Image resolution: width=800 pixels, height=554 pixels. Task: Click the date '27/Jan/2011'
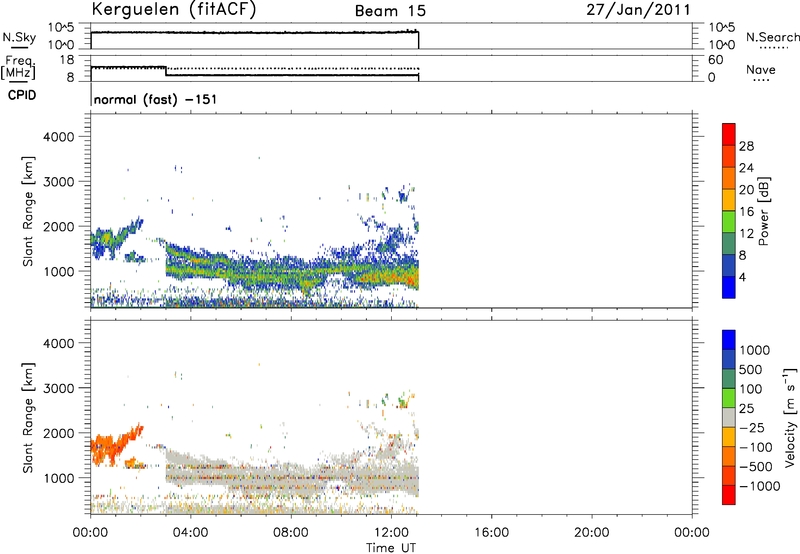[638, 10]
